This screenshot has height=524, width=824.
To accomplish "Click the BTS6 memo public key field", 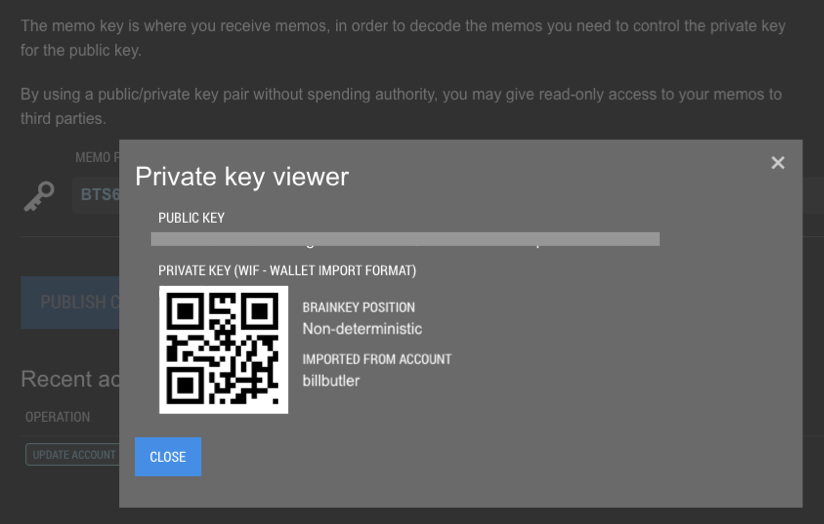I will point(96,195).
